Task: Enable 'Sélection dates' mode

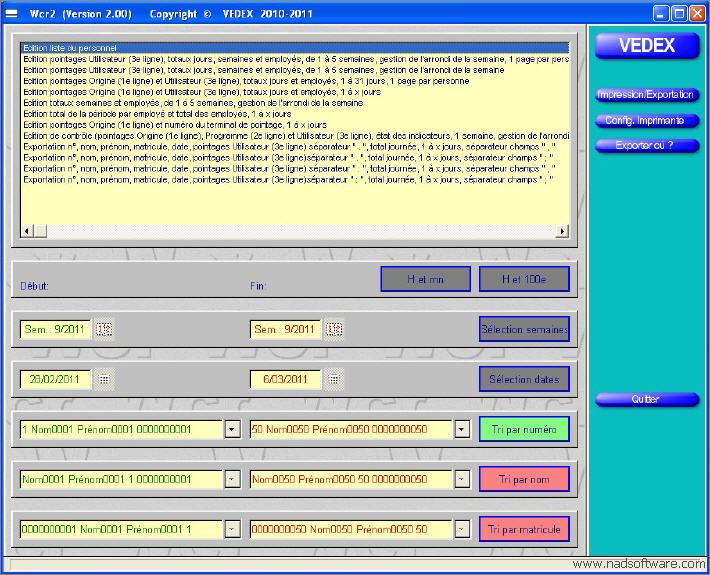Action: 524,379
